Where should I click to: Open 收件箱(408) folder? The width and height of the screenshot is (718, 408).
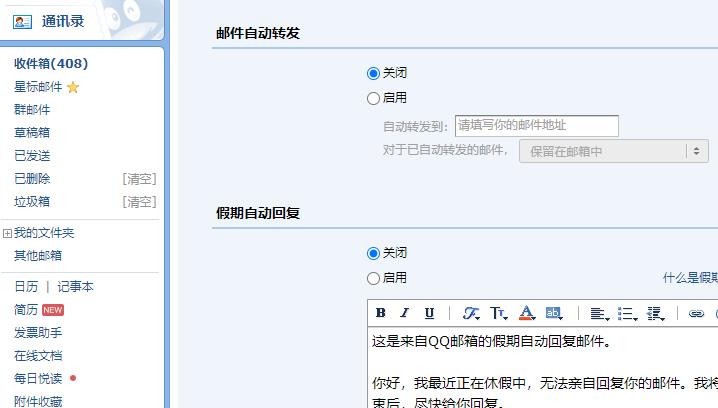tap(51, 64)
